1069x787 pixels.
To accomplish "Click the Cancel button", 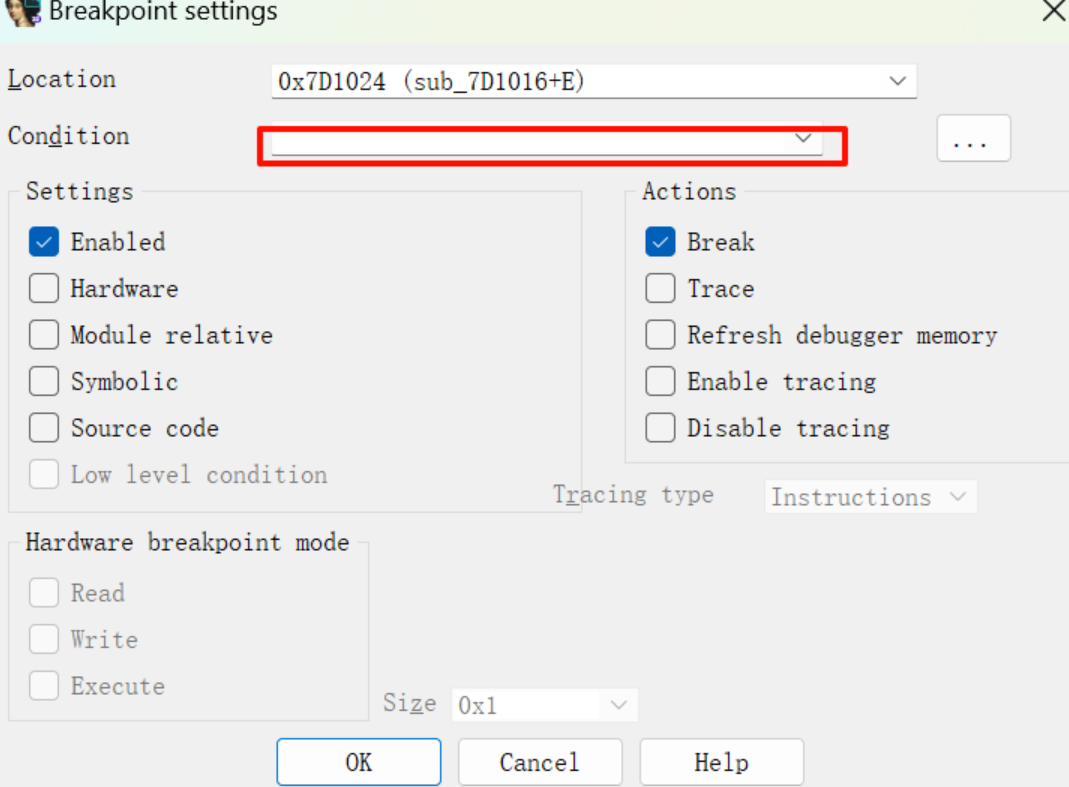I will tap(540, 763).
